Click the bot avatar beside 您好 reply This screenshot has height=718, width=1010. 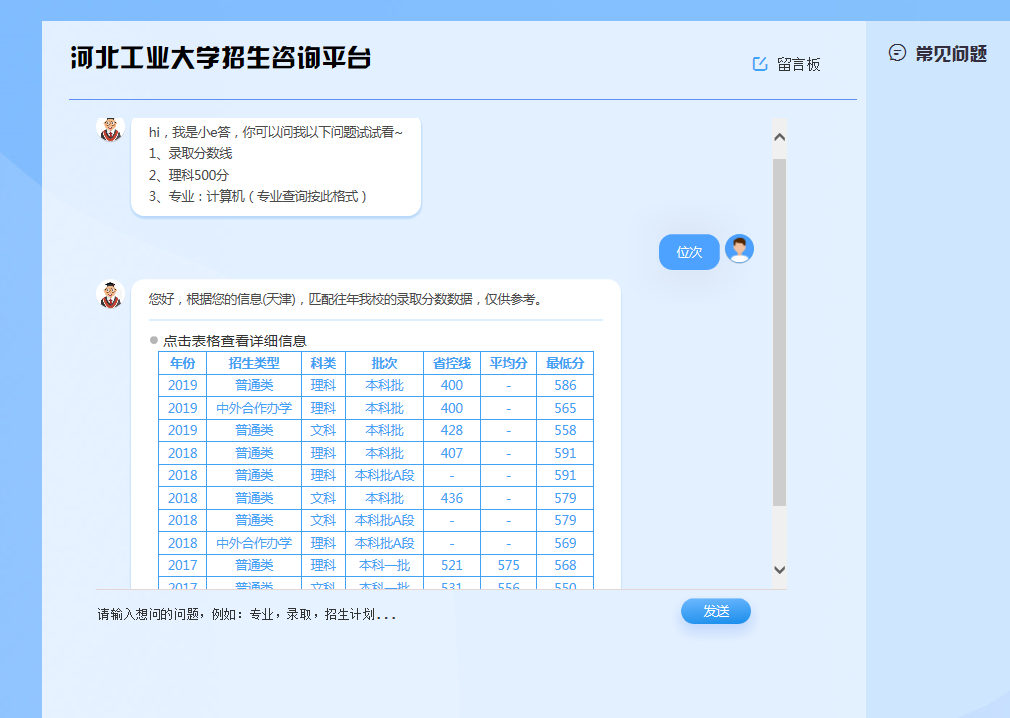(110, 294)
